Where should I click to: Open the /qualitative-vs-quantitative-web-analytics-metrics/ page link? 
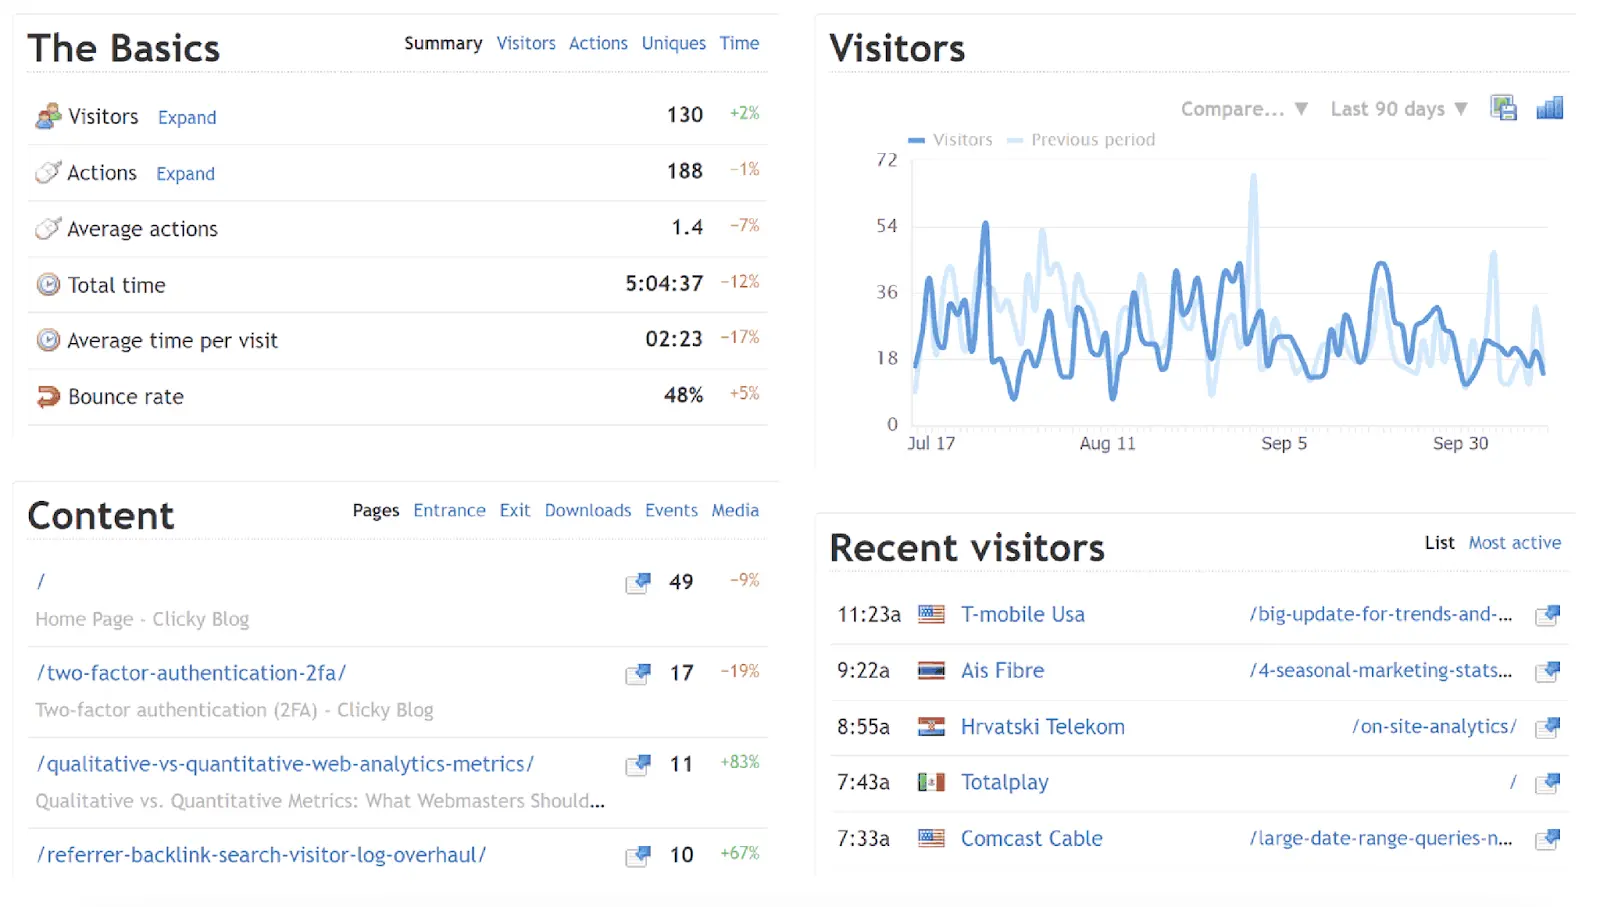tap(285, 764)
